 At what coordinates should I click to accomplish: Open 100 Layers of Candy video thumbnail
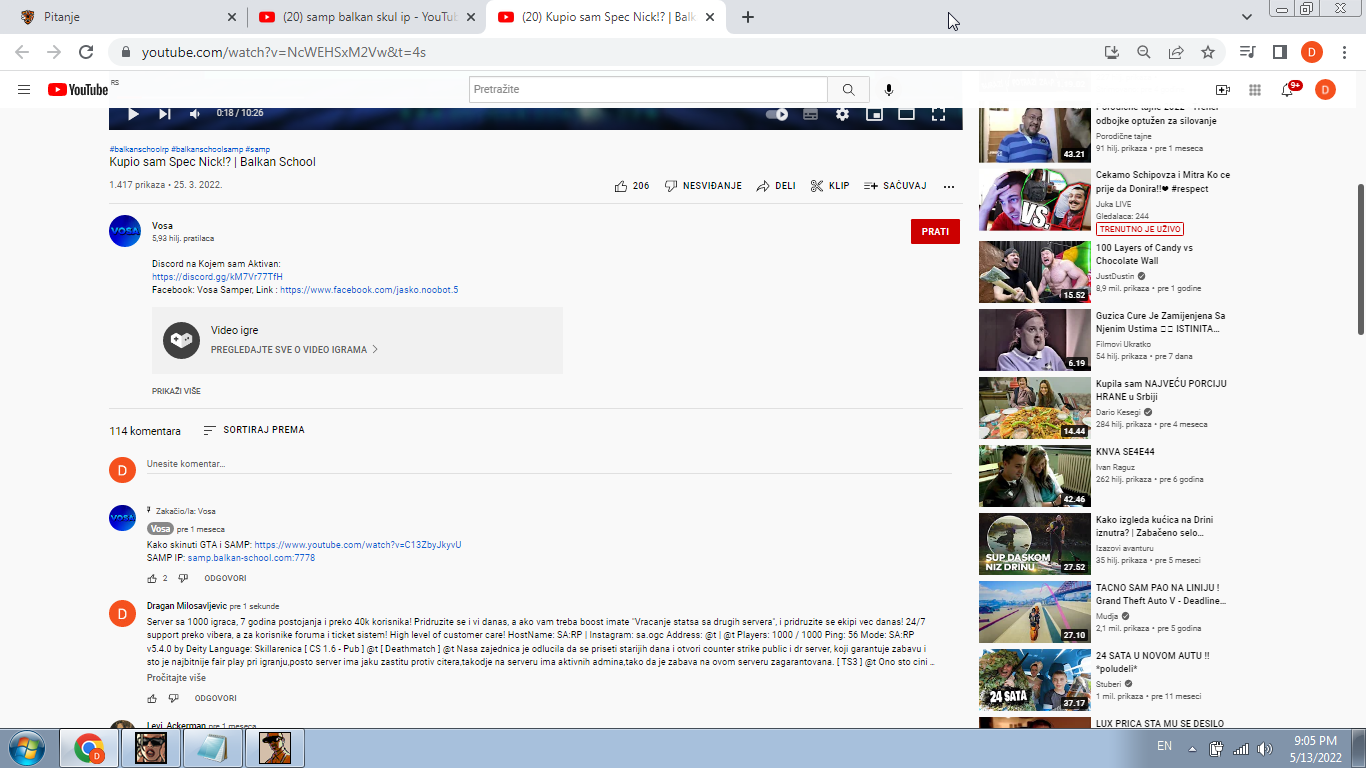tap(1035, 271)
